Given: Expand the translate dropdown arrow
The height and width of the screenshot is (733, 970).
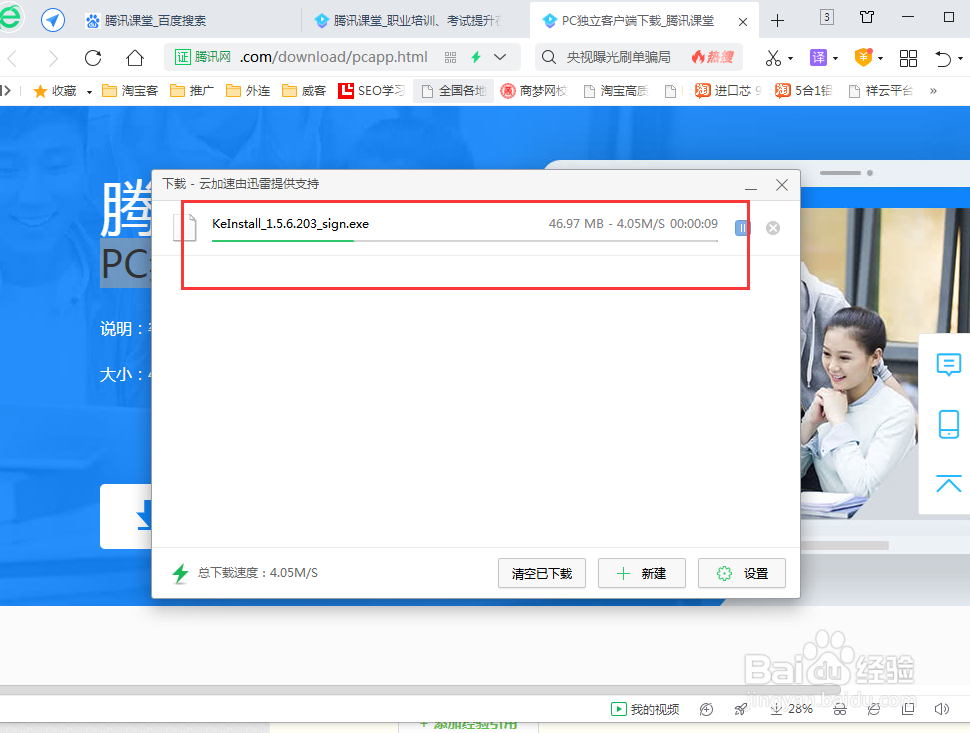Looking at the screenshot, I should coord(835,59).
